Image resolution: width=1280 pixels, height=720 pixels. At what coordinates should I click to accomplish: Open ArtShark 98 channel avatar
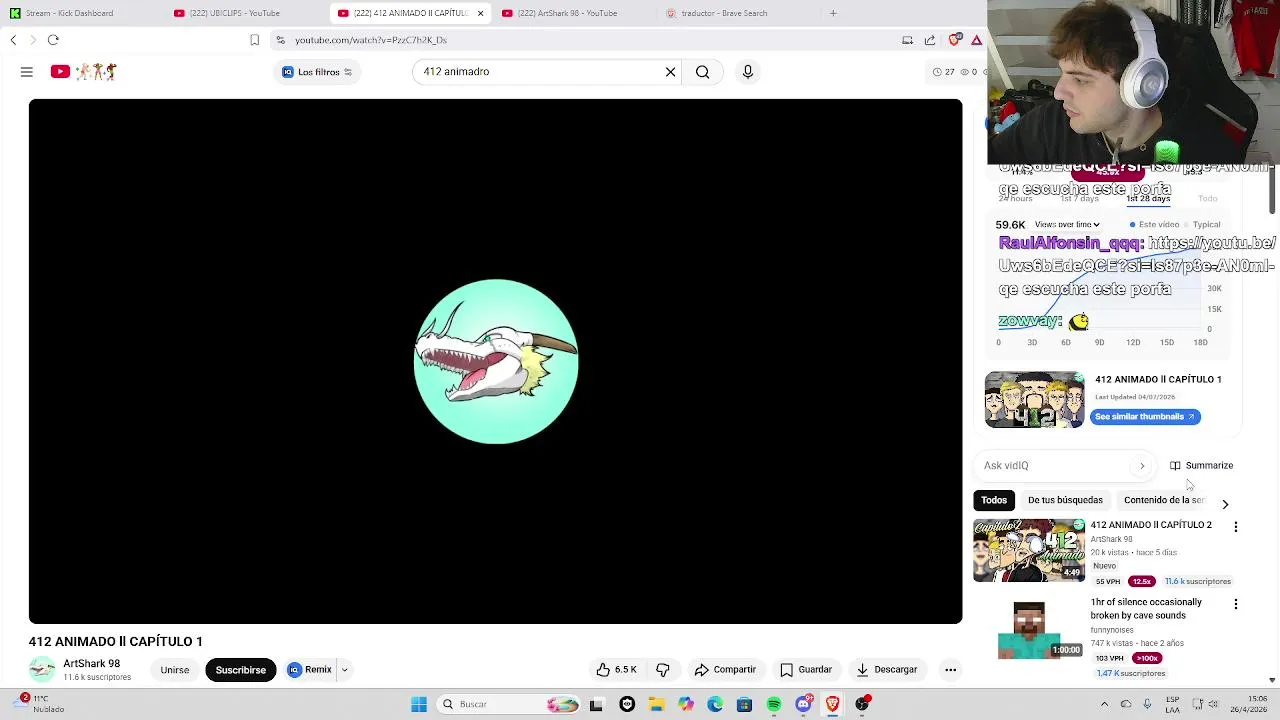42,670
